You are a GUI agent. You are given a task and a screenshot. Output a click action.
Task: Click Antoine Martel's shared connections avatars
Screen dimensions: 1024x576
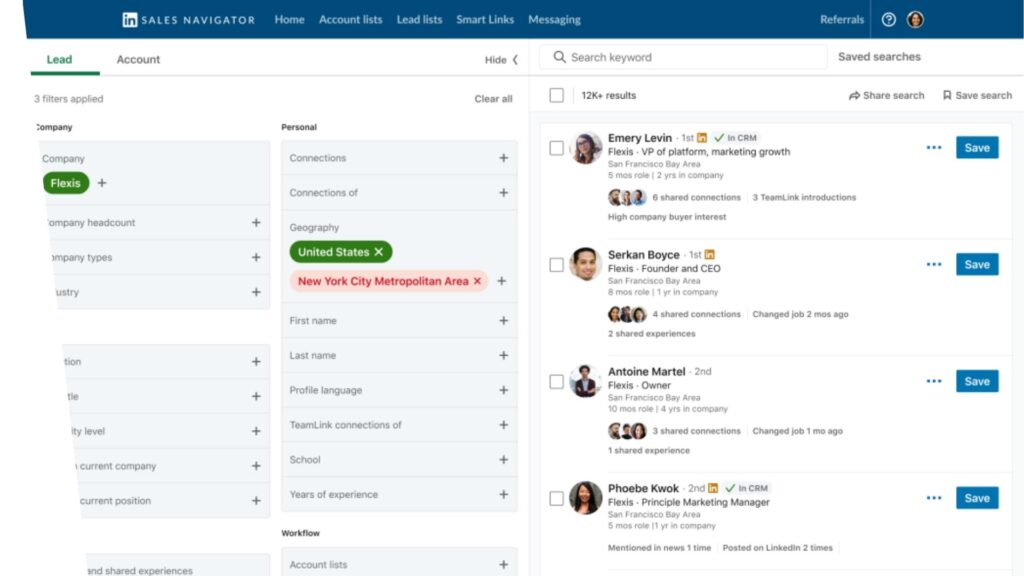627,431
